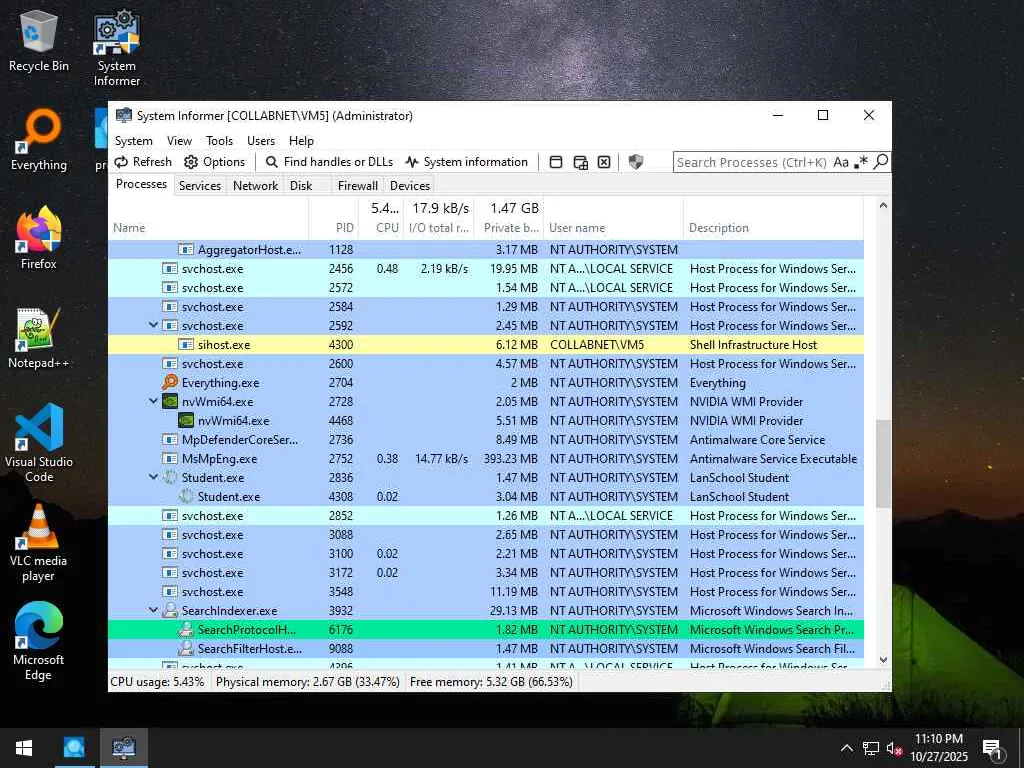Click the find window toolbar icon
Image resolution: width=1024 pixels, height=768 pixels.
[556, 162]
